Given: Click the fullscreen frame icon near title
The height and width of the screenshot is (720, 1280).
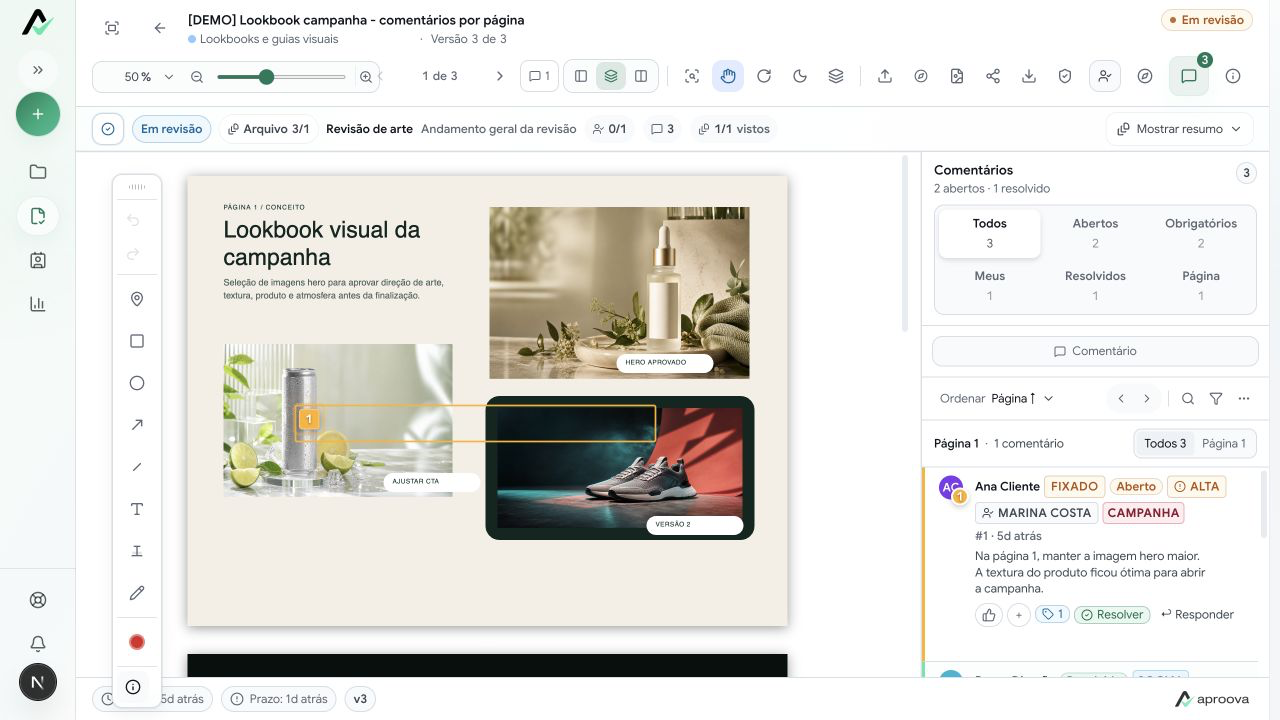Looking at the screenshot, I should click(112, 28).
